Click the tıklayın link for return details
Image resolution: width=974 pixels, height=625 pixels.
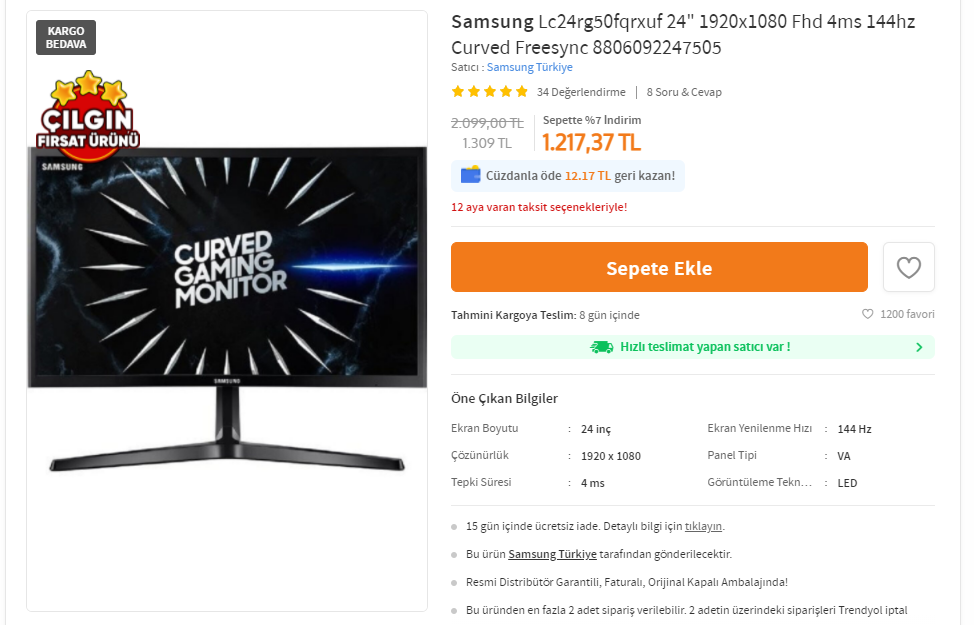(703, 526)
